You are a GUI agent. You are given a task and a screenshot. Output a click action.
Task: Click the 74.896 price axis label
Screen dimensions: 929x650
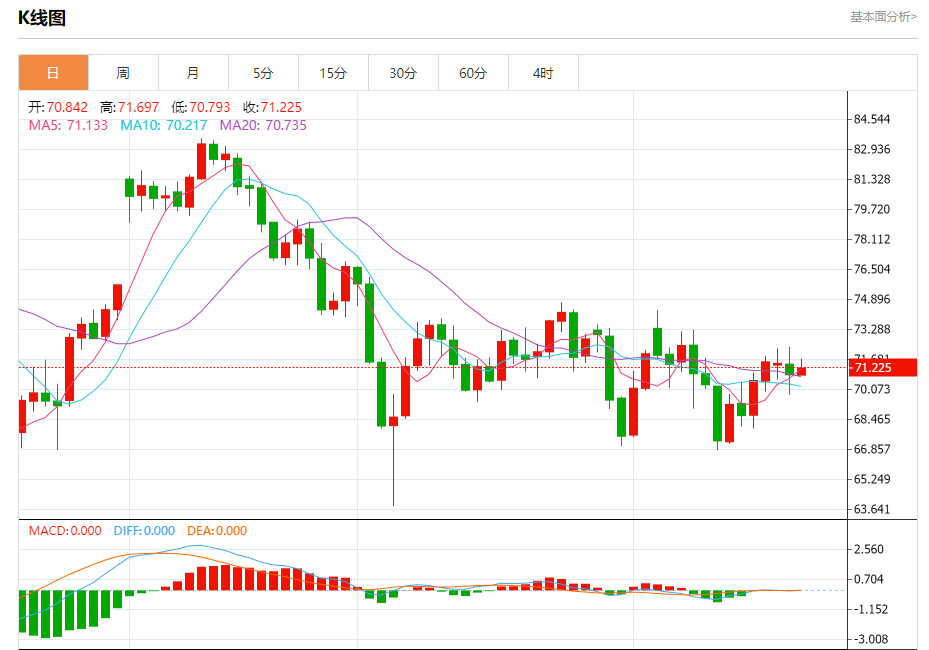(872, 299)
